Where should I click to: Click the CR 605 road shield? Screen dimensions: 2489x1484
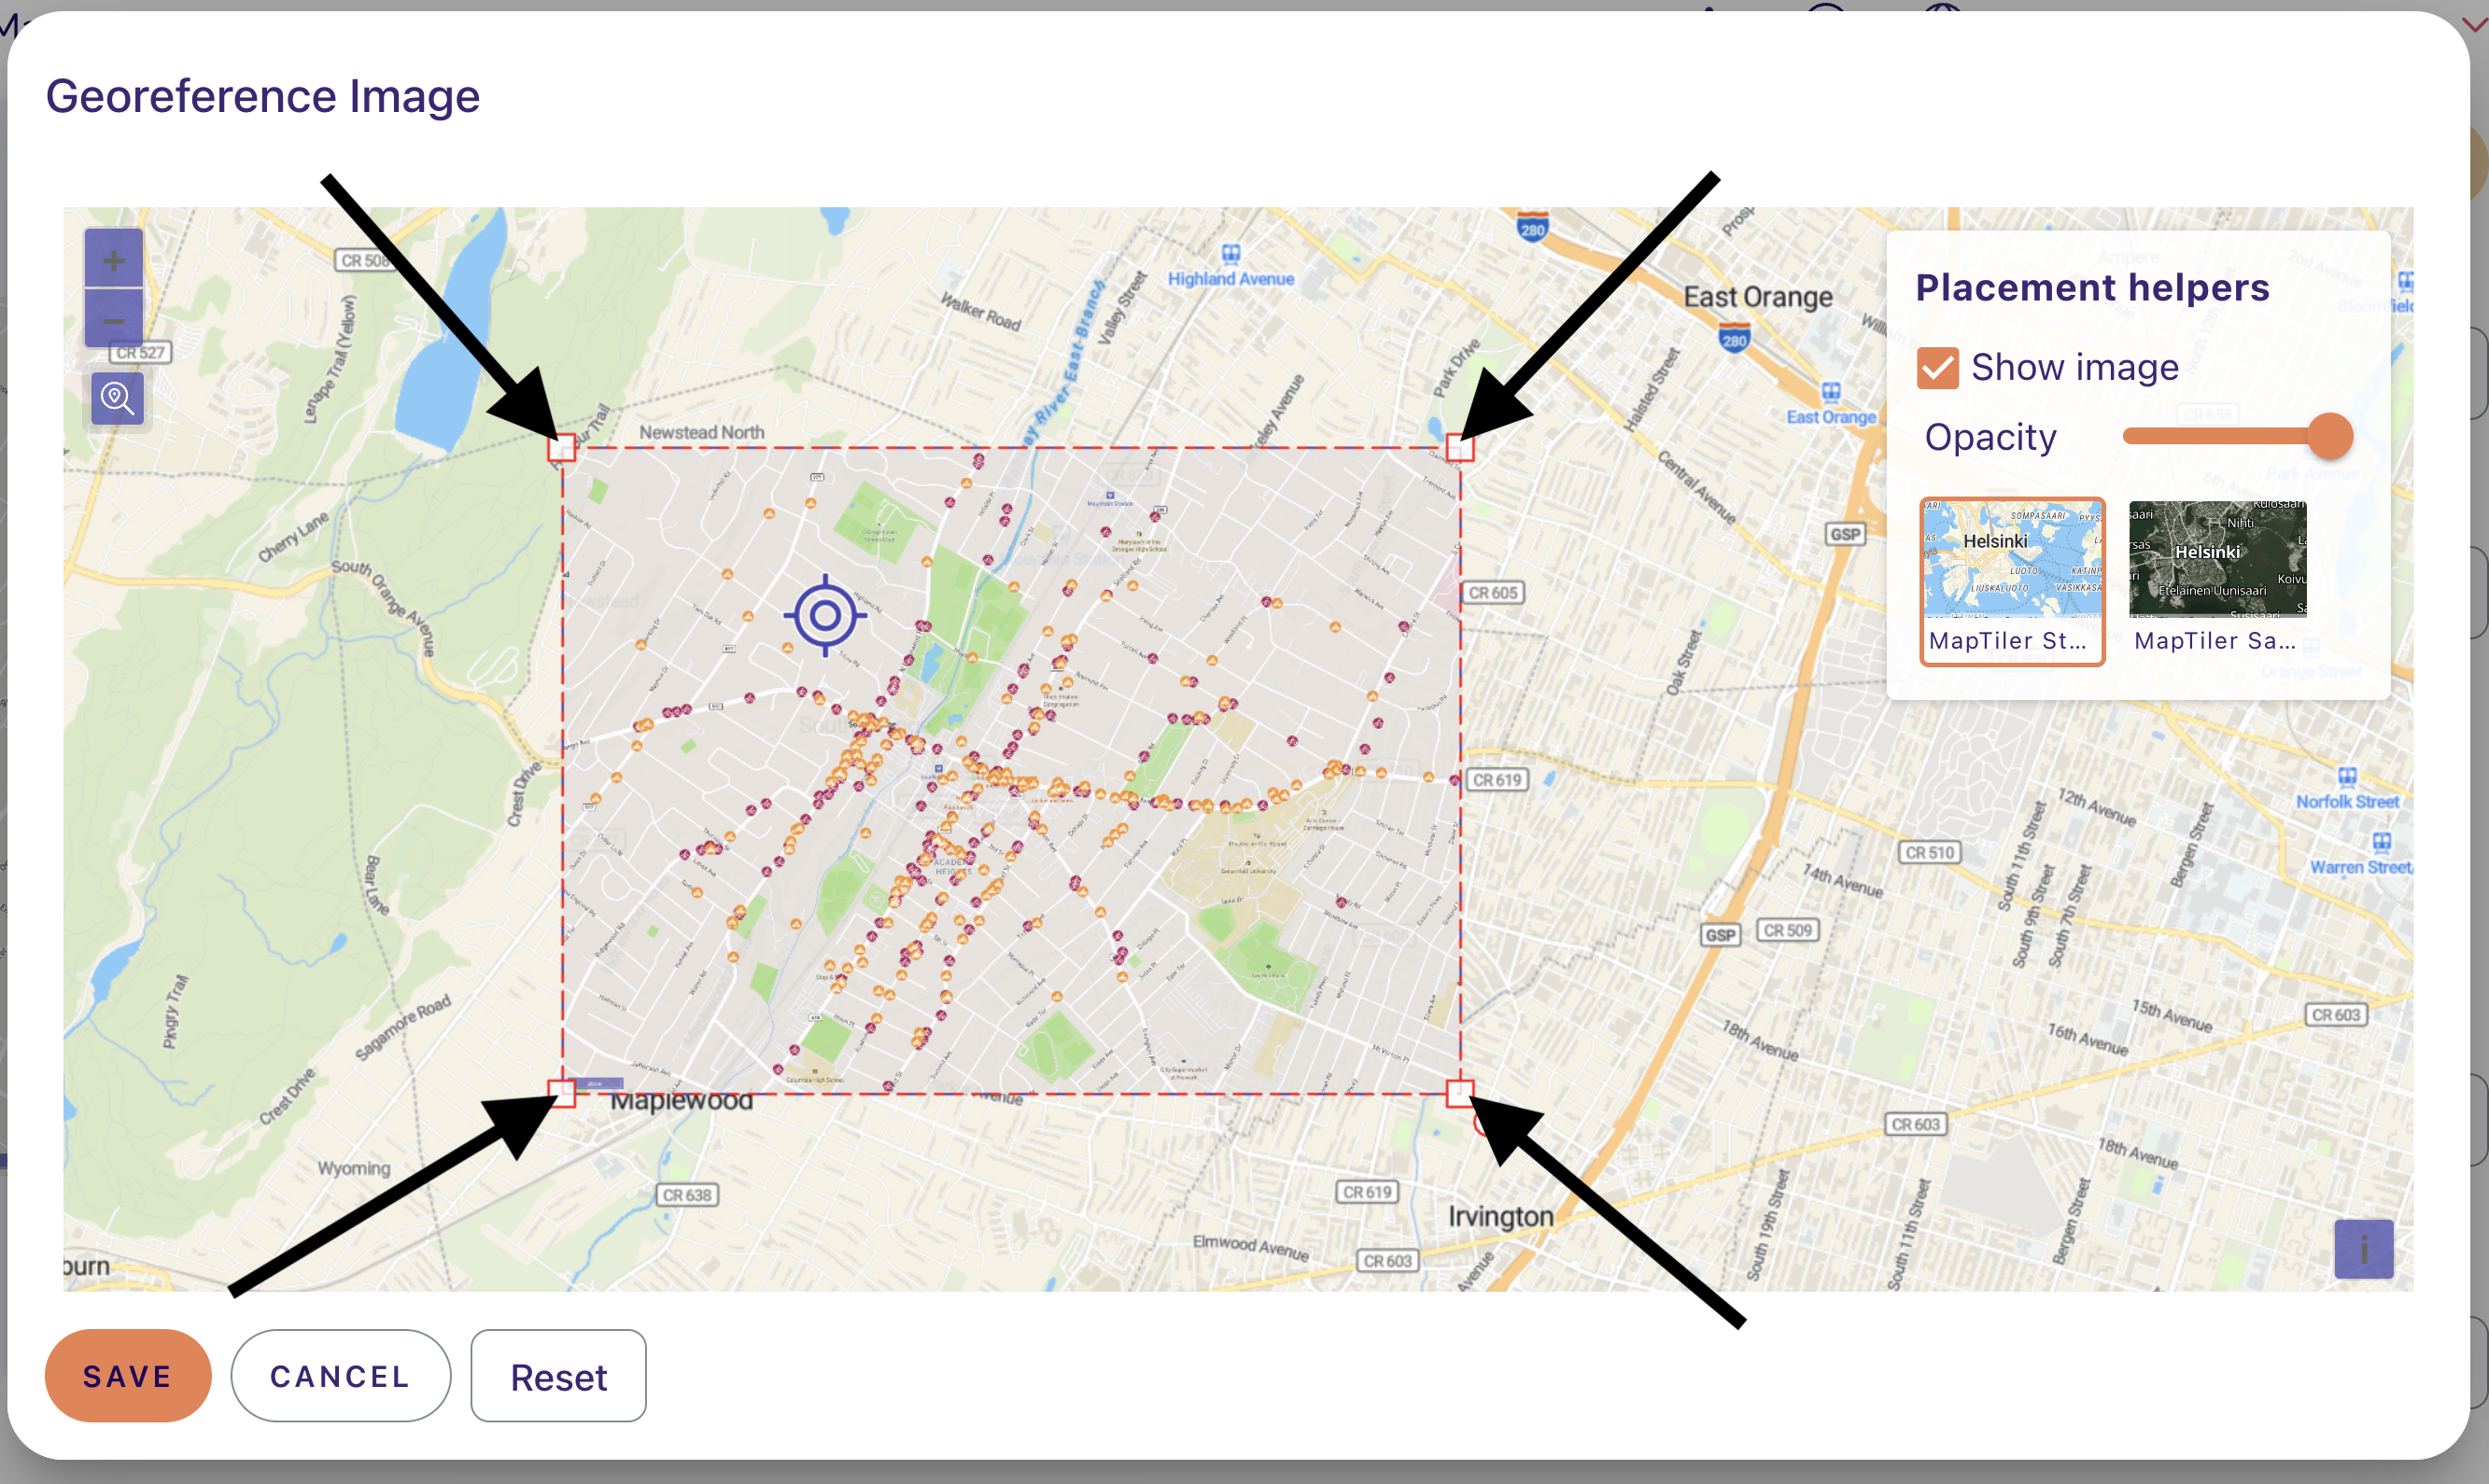point(1493,592)
